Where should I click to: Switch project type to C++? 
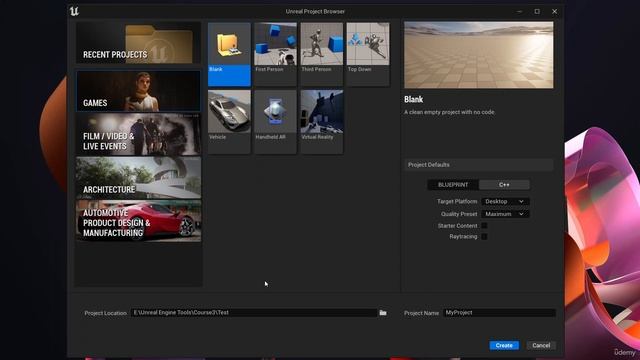point(504,184)
